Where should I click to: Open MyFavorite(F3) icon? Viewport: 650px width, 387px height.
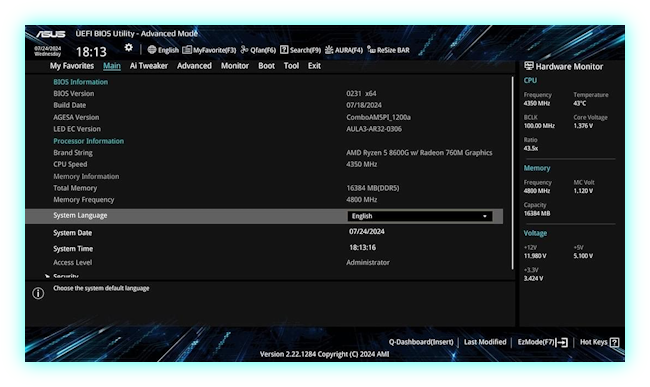187,50
